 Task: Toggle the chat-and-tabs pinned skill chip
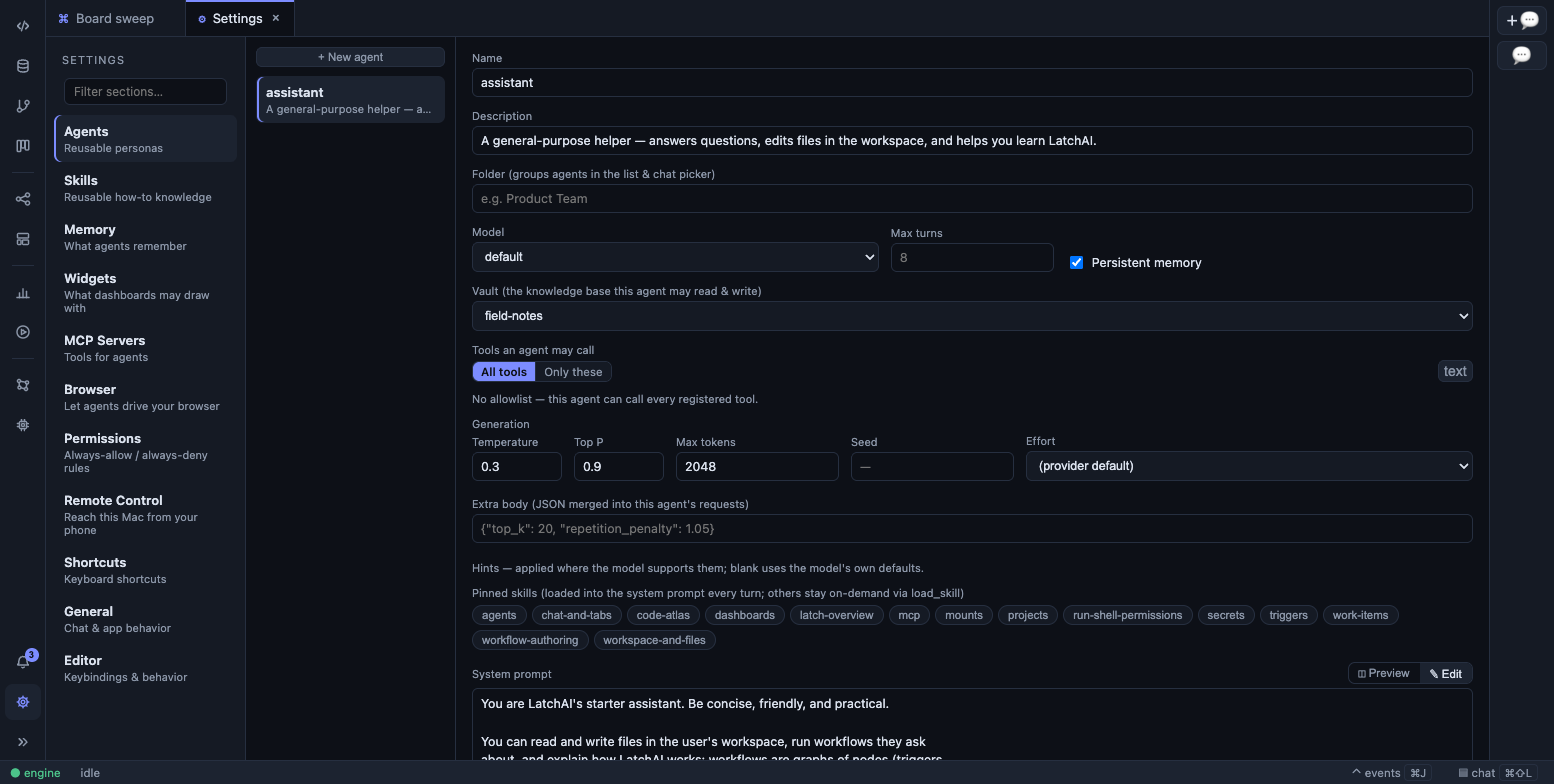pyautogui.click(x=576, y=615)
